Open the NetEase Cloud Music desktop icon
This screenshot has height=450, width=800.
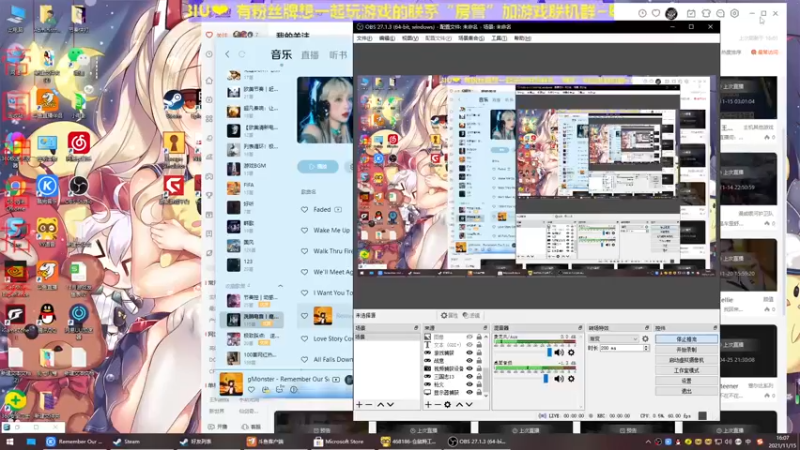[x=79, y=147]
